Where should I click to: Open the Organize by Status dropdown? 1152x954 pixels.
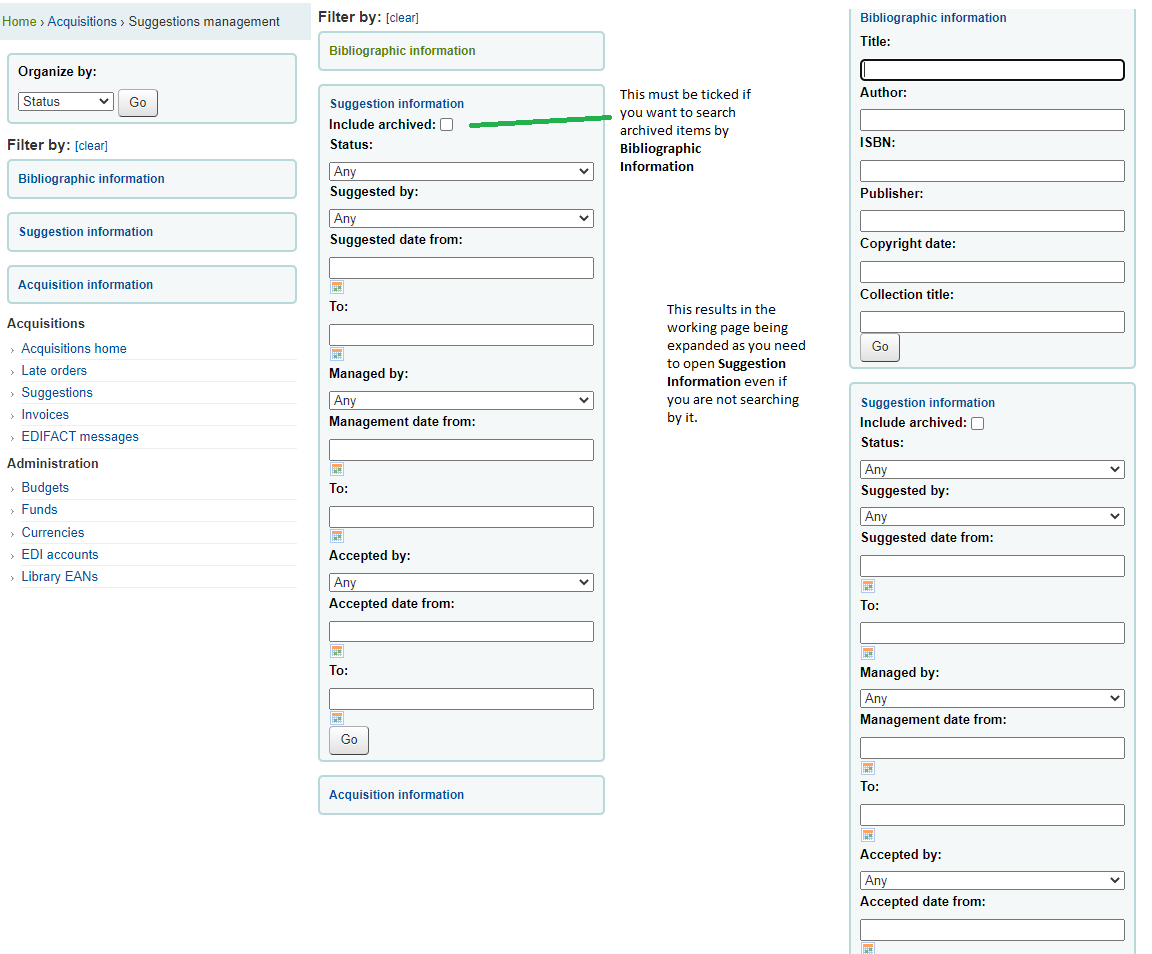(x=66, y=102)
